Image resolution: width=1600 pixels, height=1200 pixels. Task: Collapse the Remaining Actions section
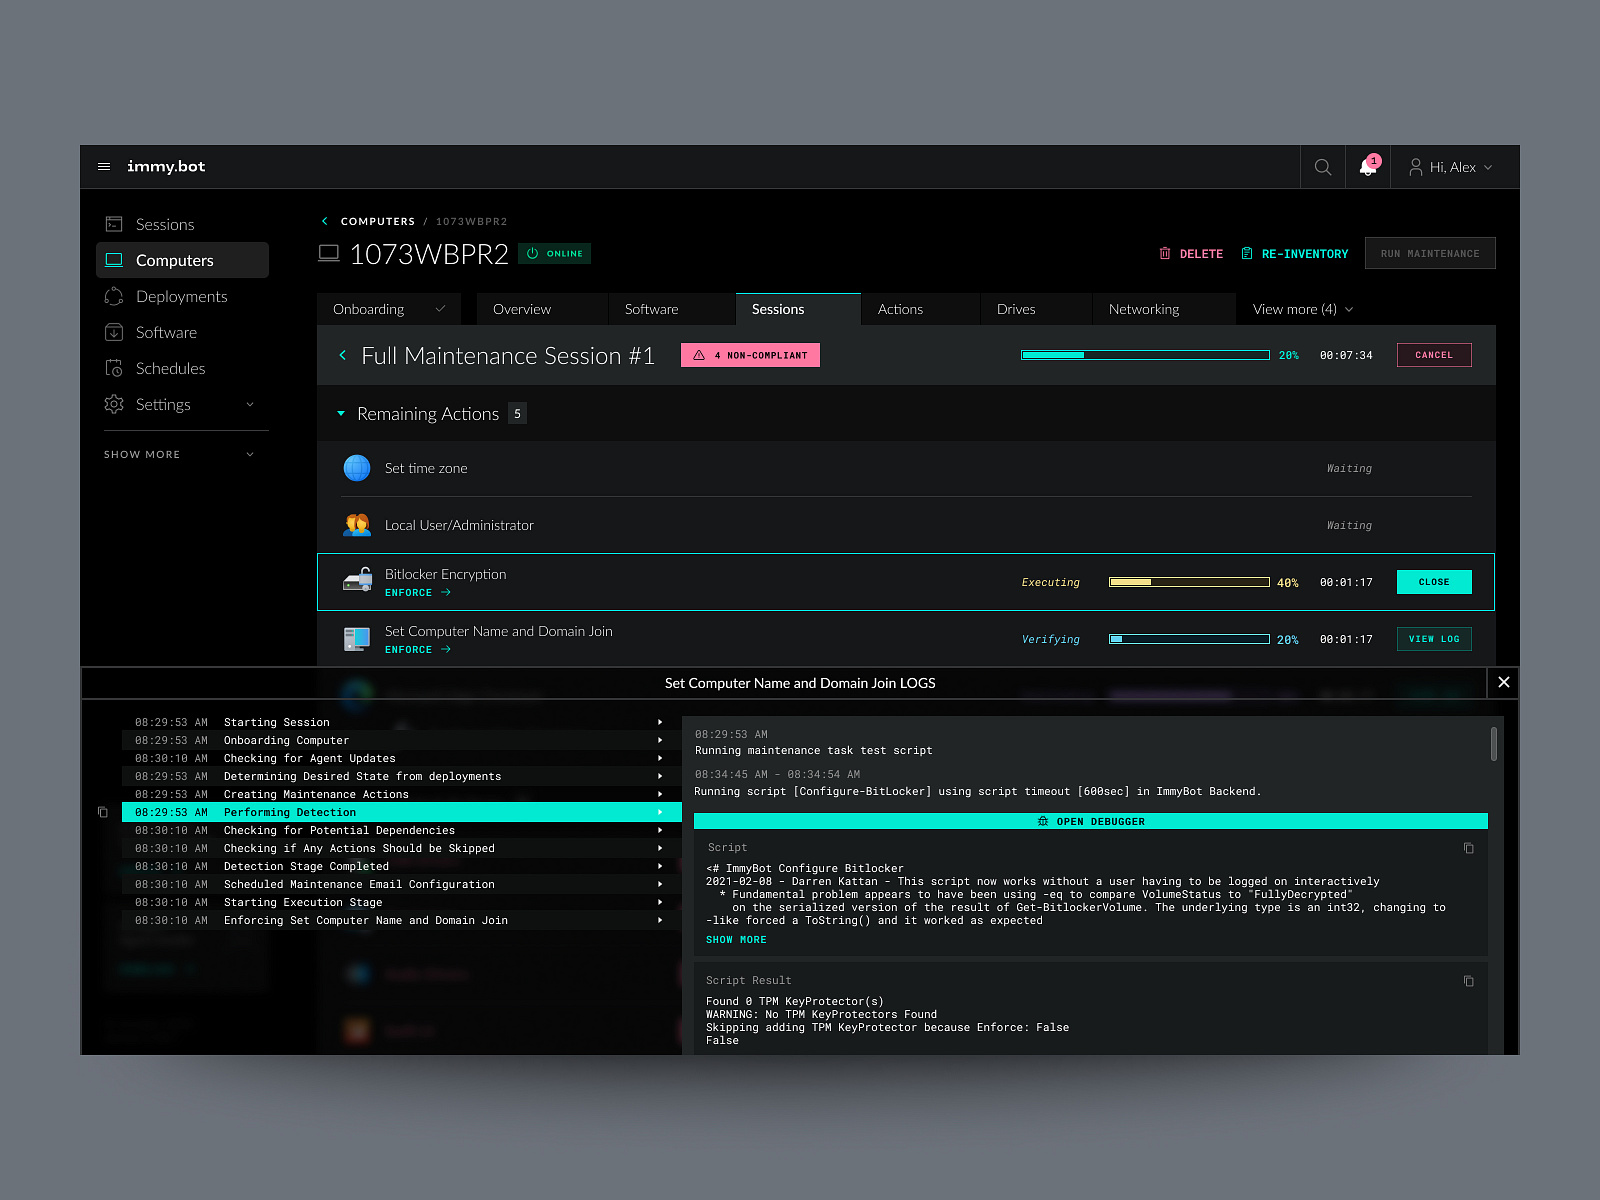coord(341,413)
